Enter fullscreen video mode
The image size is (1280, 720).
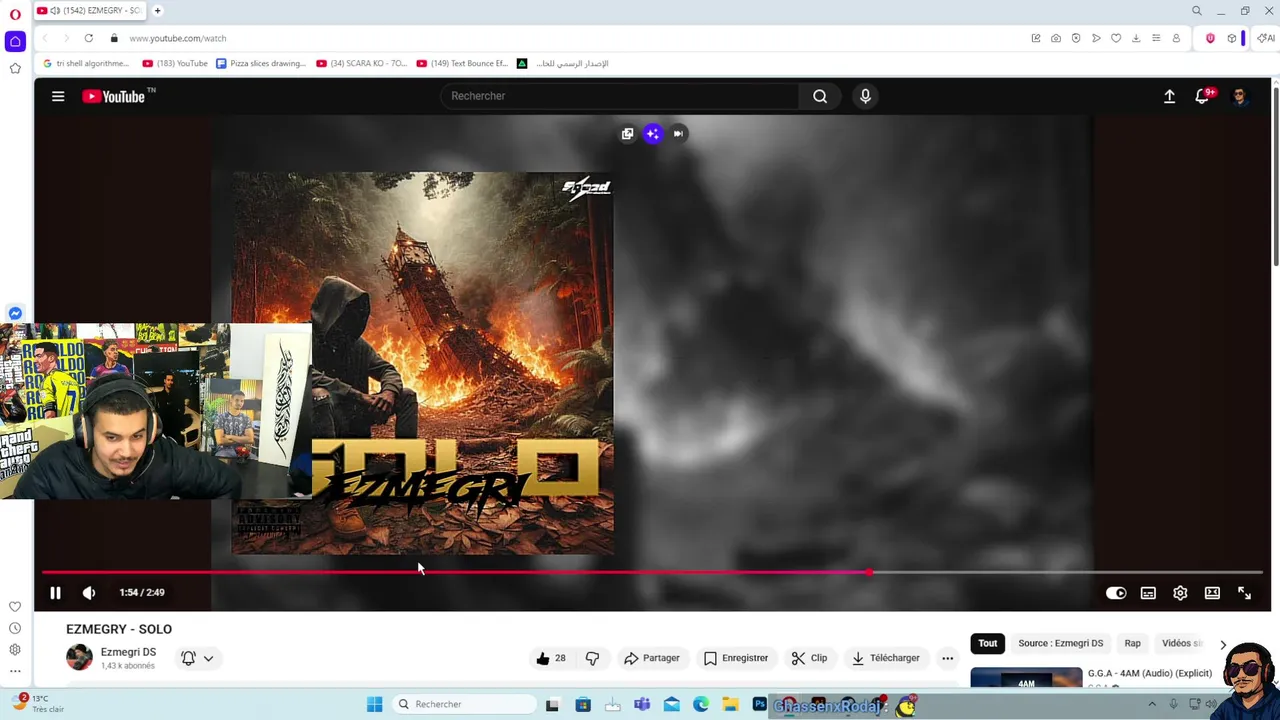pyautogui.click(x=1244, y=593)
